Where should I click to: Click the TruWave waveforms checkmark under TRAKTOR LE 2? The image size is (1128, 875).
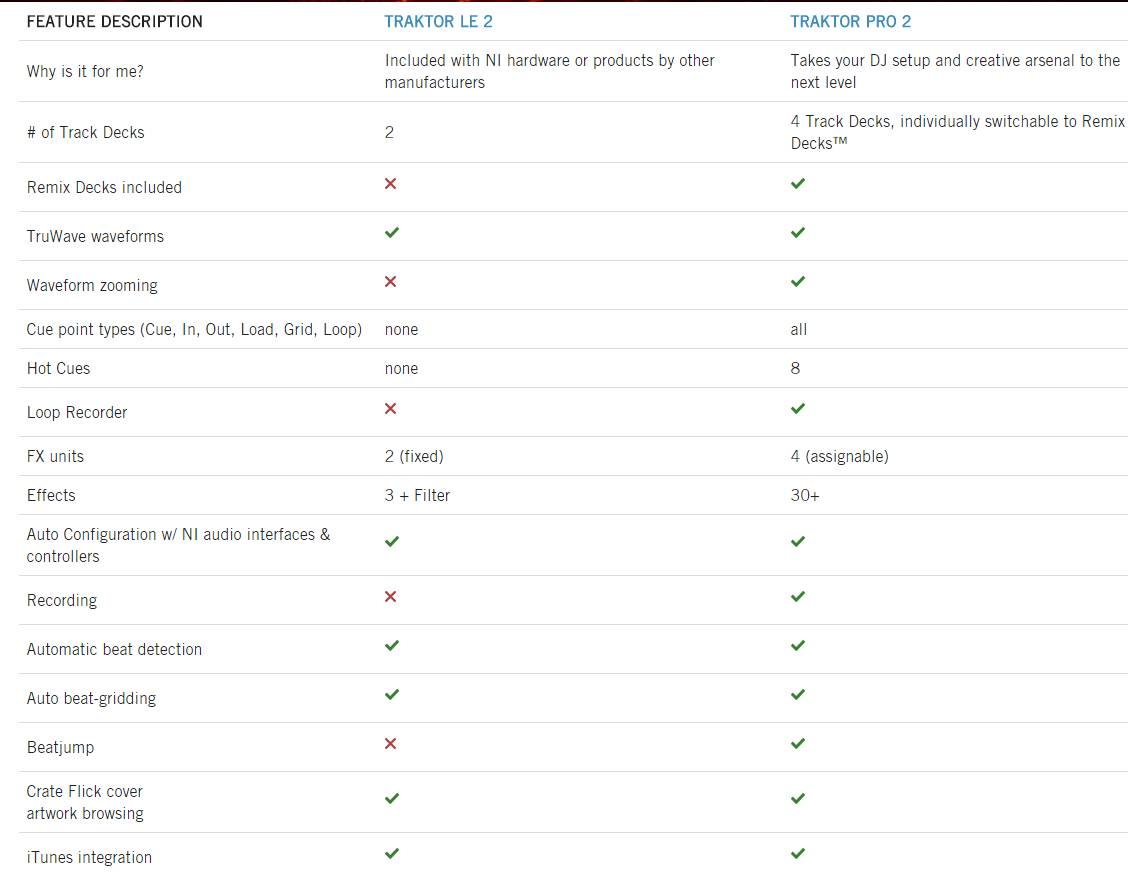click(392, 233)
